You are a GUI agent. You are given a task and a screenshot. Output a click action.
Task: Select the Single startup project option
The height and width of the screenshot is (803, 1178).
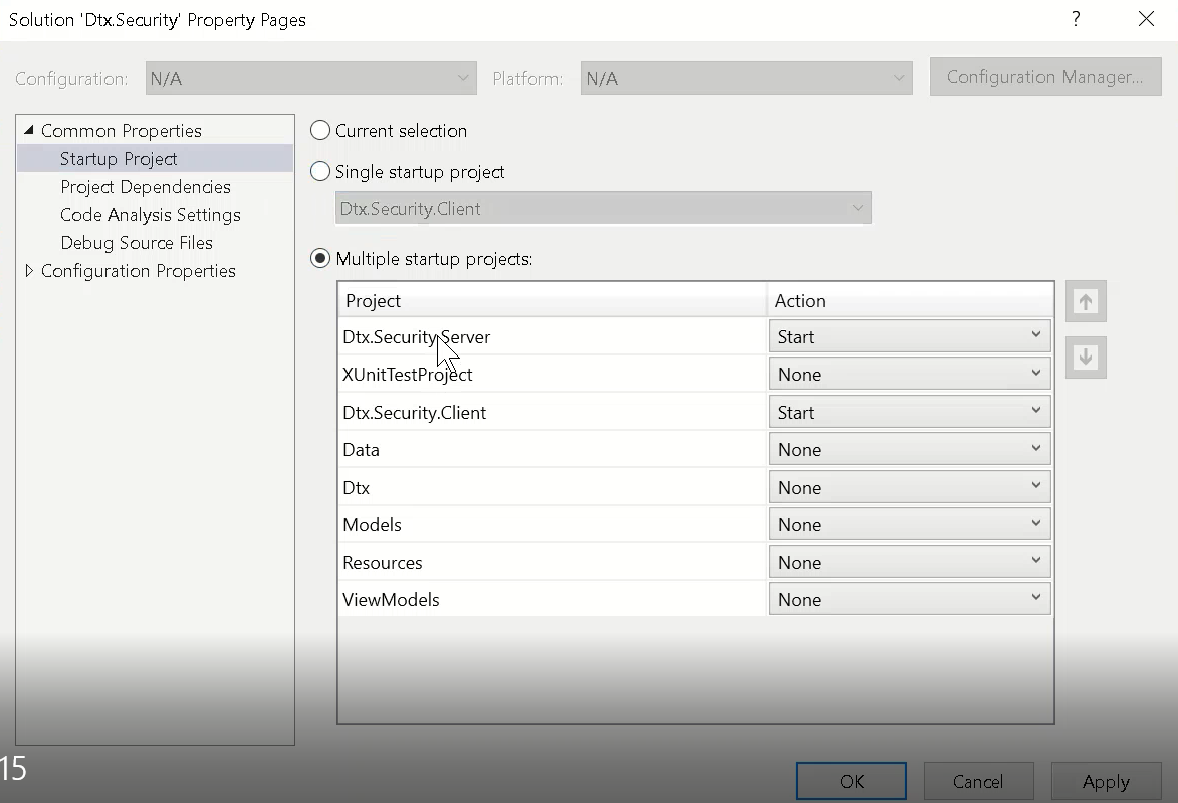click(x=320, y=172)
